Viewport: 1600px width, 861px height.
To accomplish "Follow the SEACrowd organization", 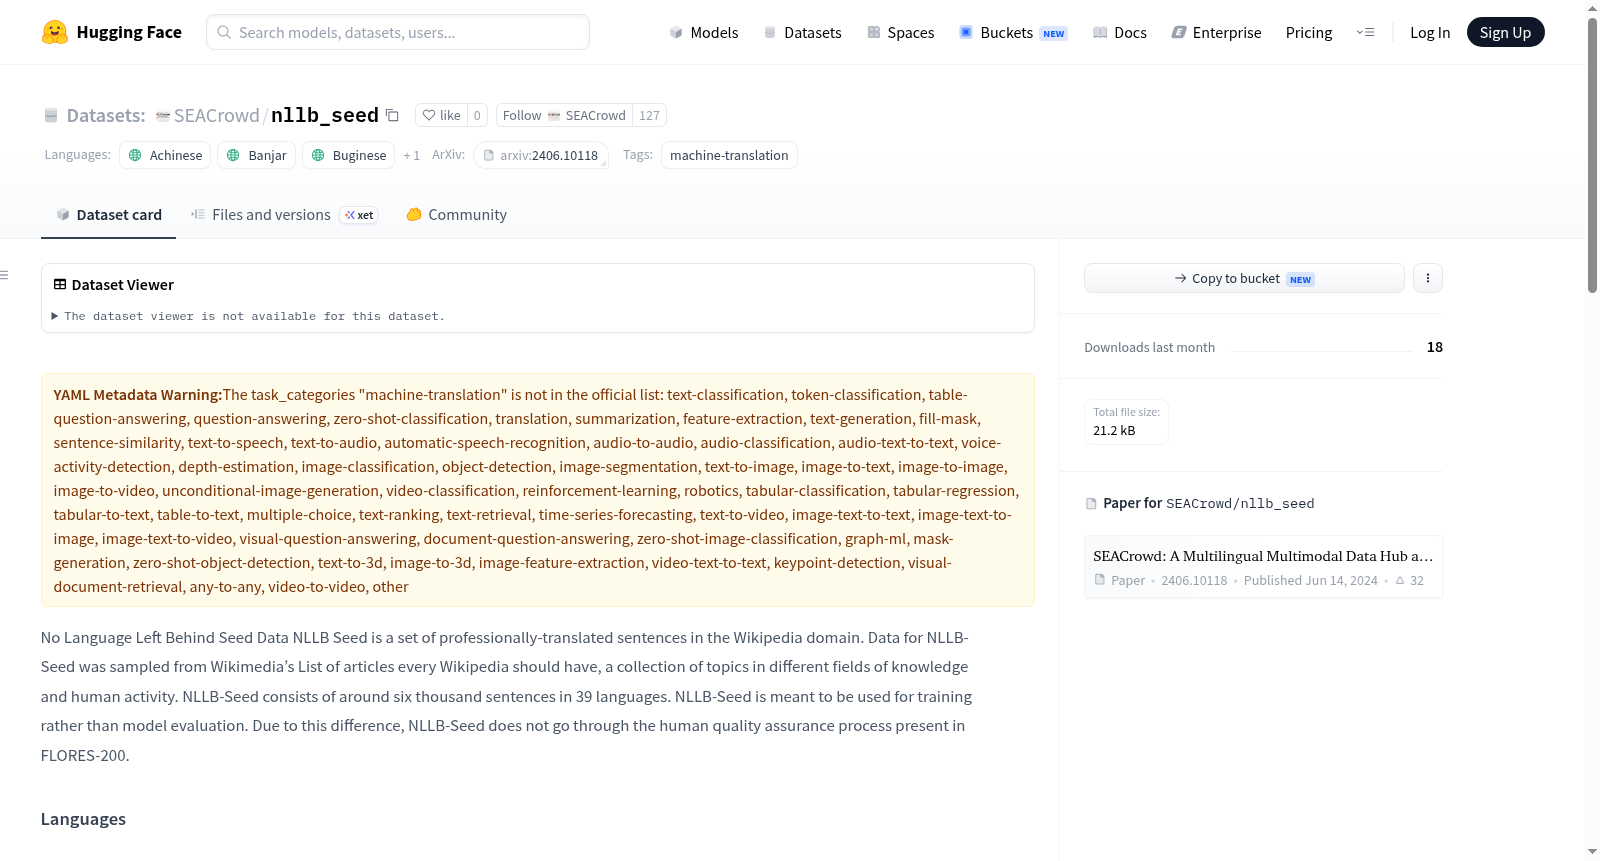I will (564, 115).
